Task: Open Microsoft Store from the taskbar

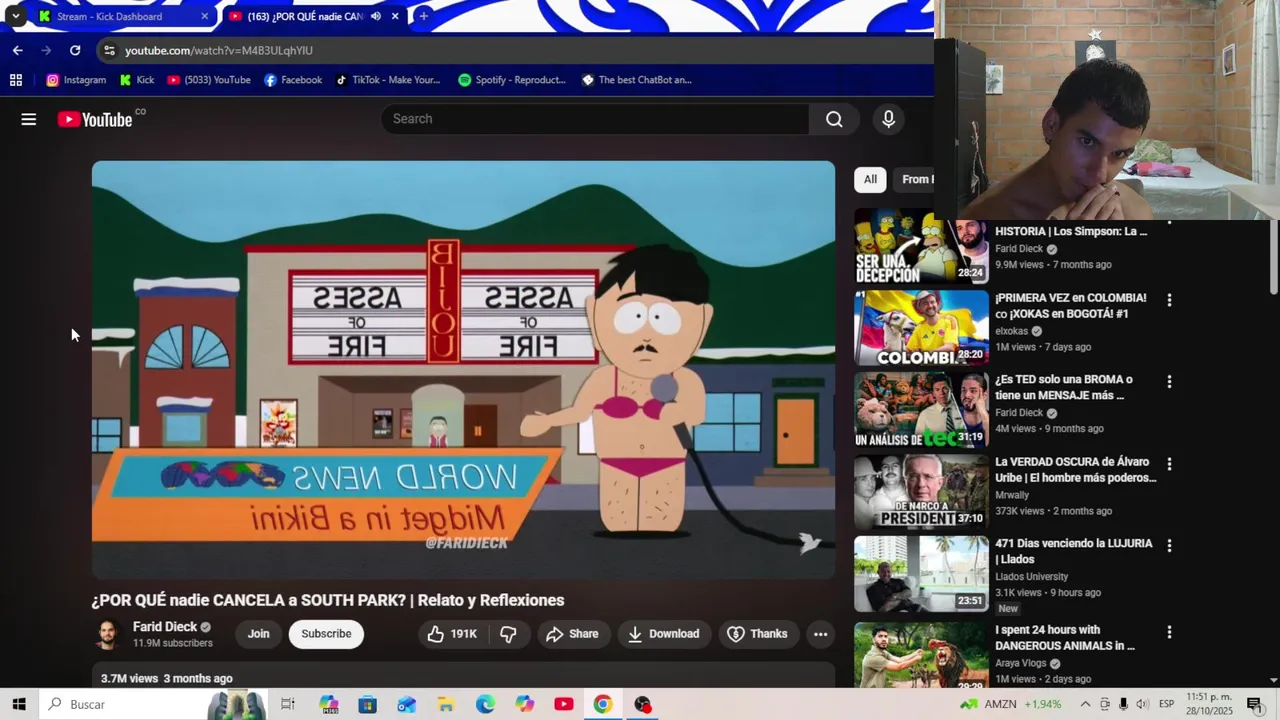Action: tap(367, 704)
